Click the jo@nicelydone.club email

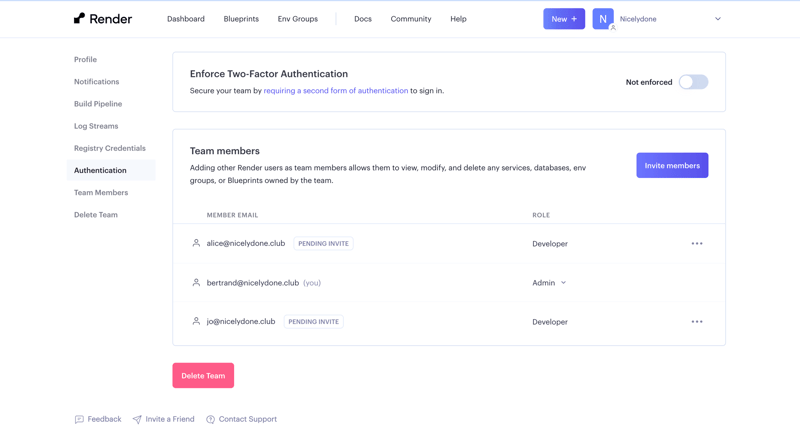pos(241,322)
